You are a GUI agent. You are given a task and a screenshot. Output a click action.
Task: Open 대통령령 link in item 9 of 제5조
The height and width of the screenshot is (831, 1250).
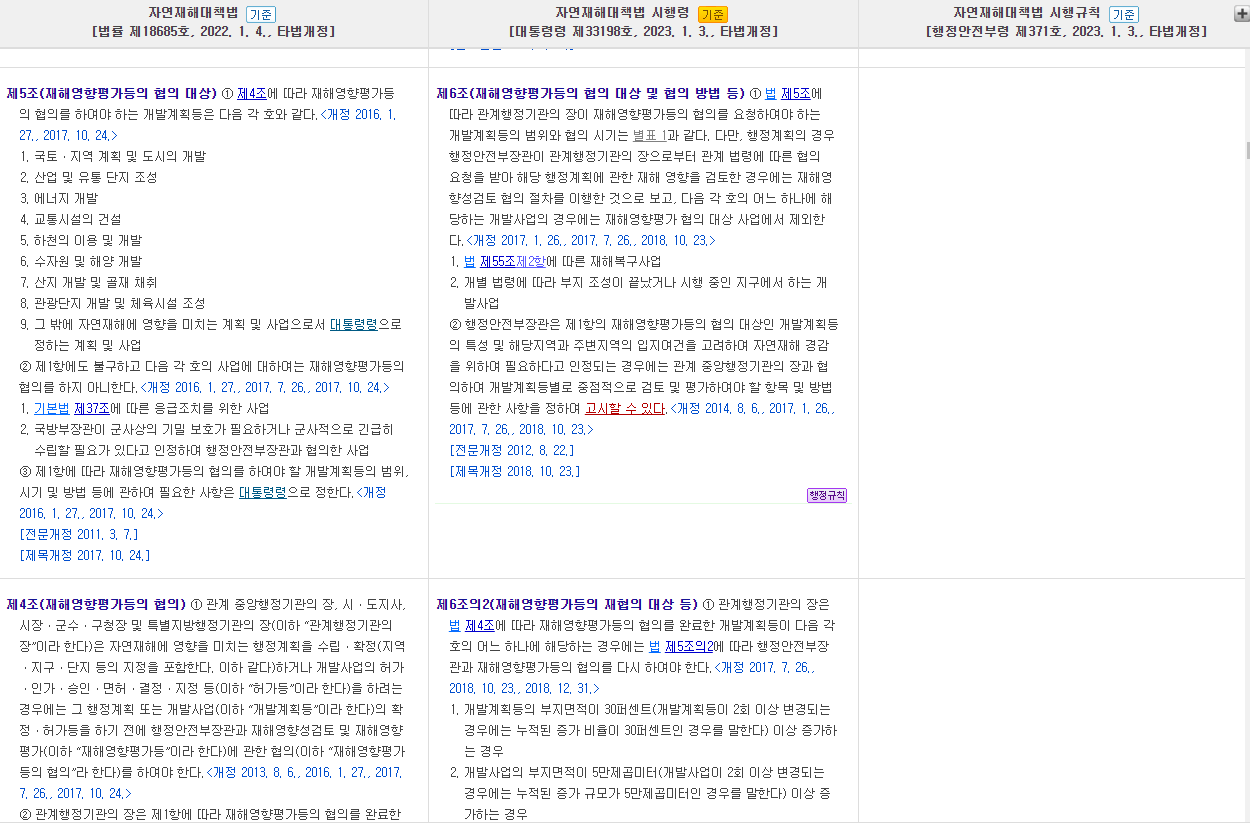pos(354,324)
